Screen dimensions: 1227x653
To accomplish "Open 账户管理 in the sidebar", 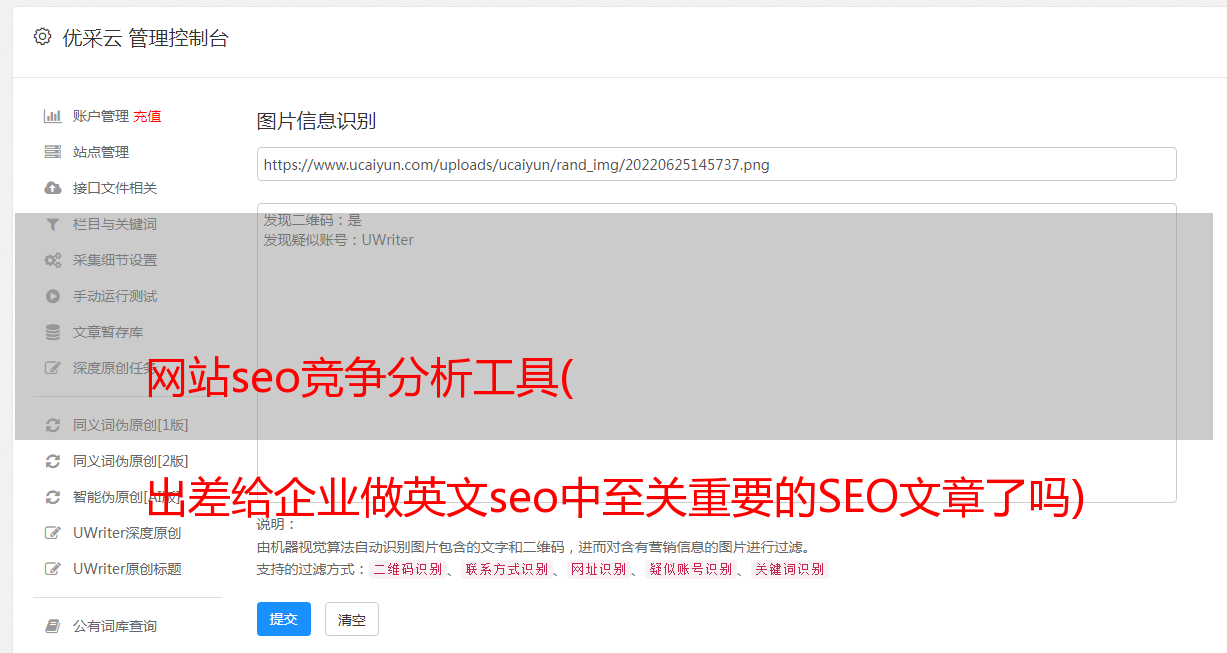I will [x=101, y=116].
